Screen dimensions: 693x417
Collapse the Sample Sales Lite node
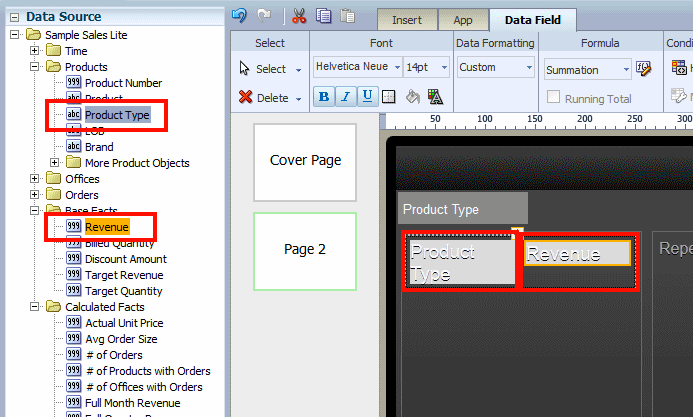15,34
